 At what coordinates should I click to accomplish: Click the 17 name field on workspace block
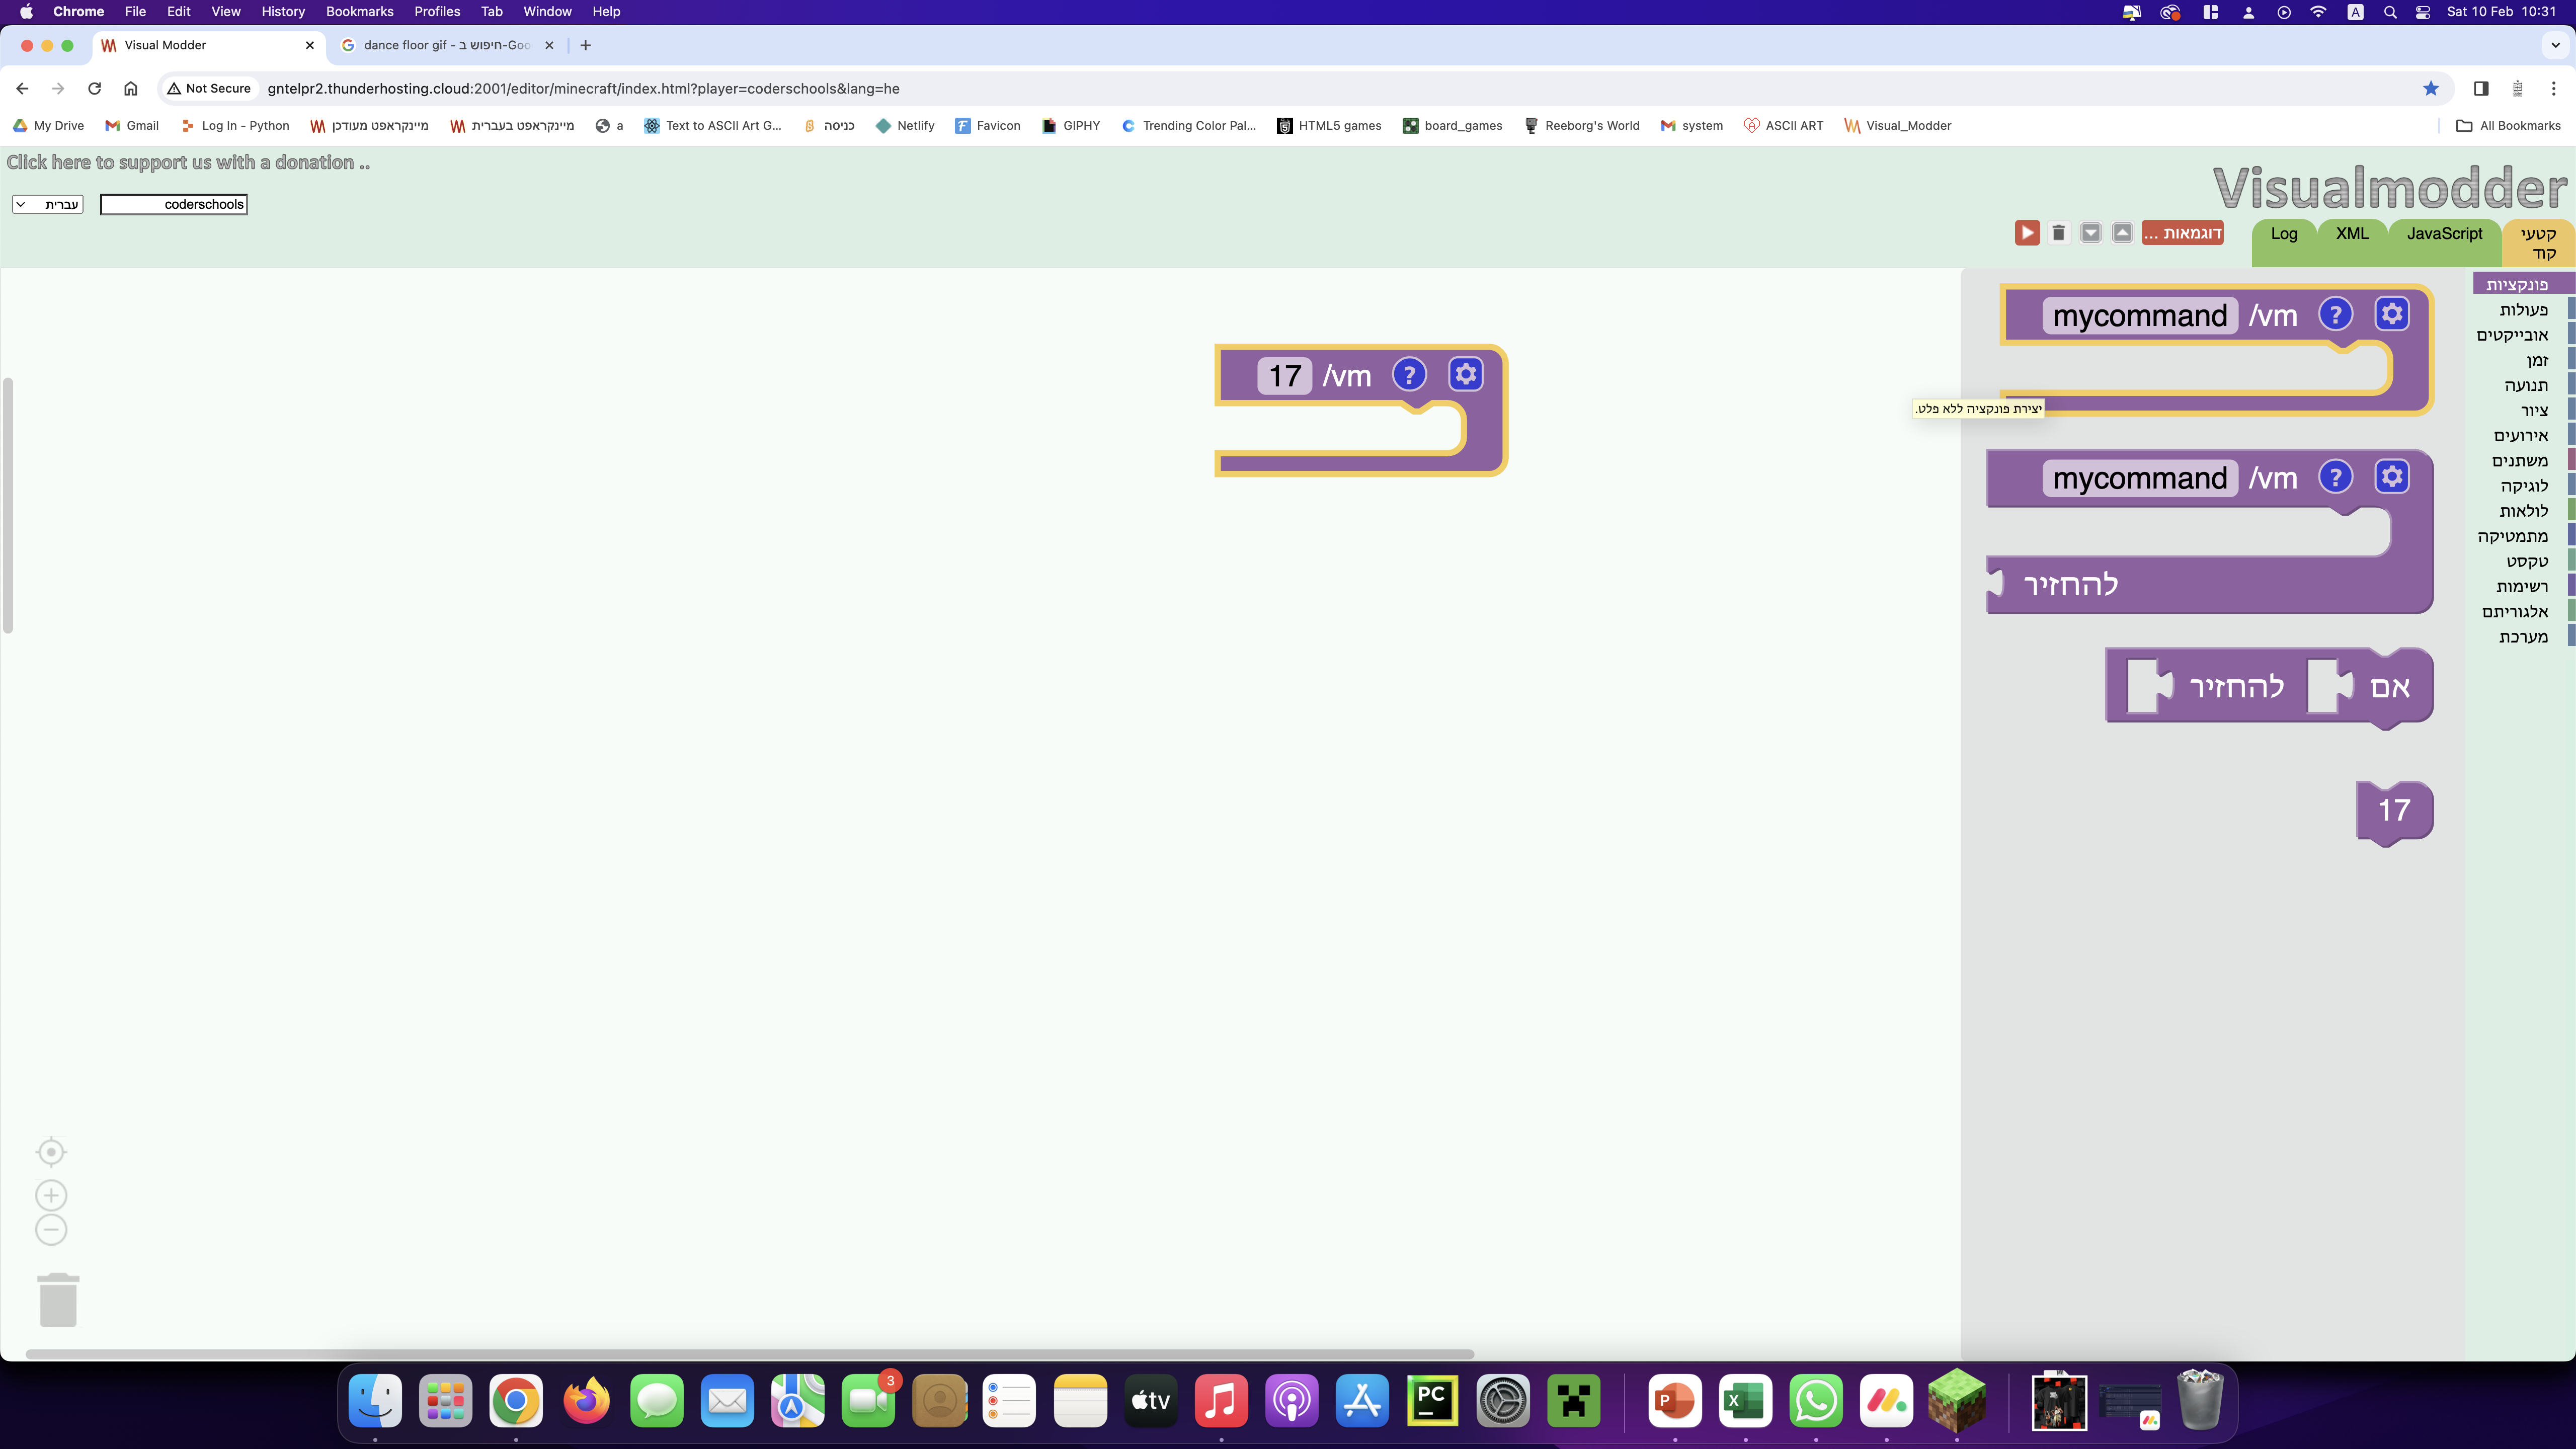tap(1285, 376)
